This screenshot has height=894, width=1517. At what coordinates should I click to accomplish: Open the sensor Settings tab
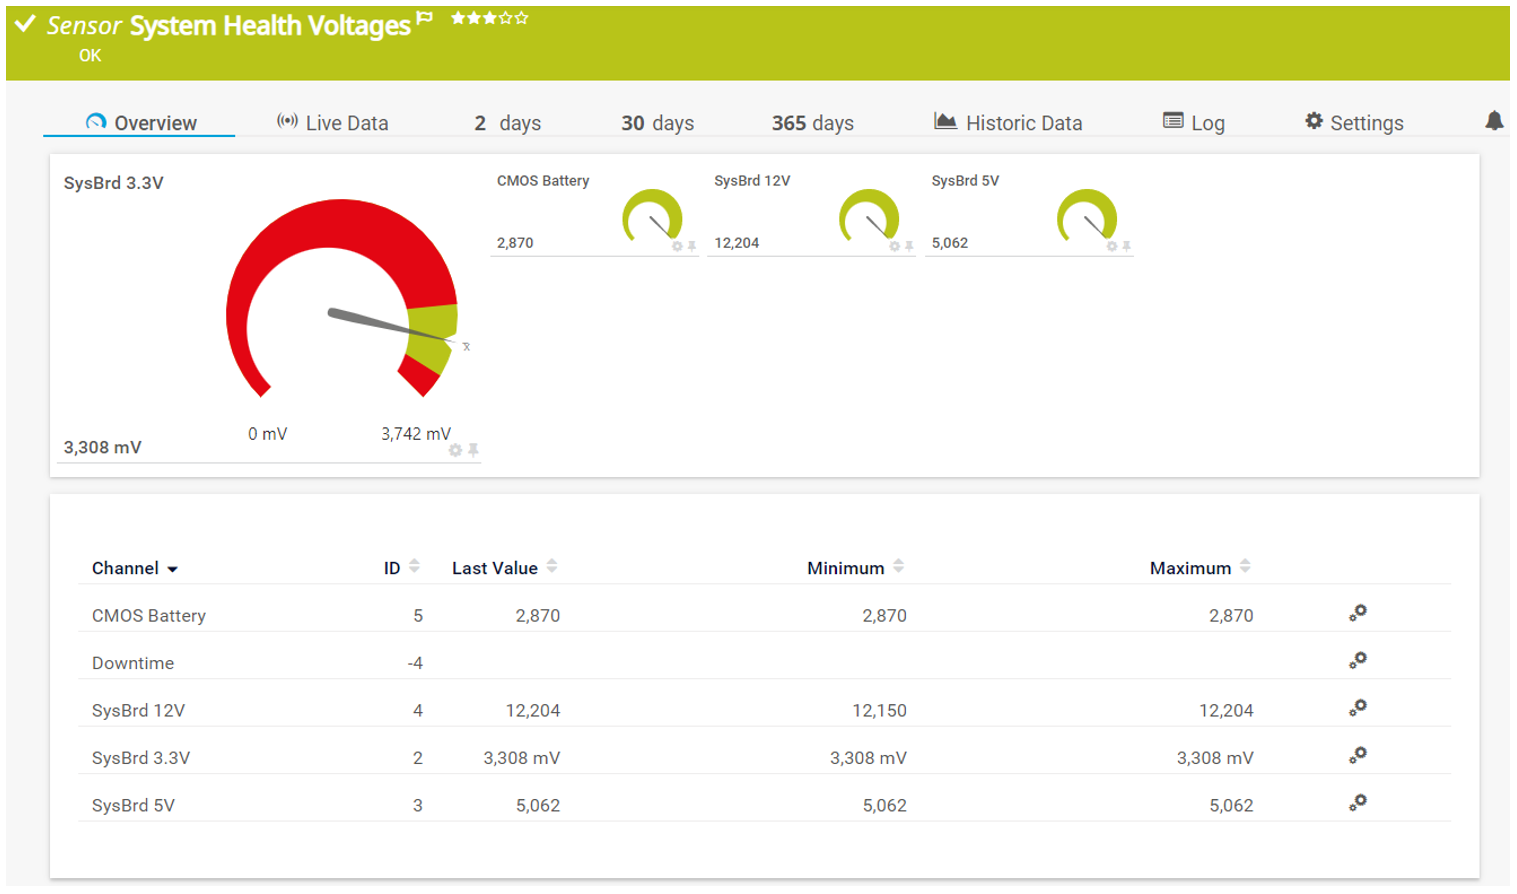click(1354, 123)
